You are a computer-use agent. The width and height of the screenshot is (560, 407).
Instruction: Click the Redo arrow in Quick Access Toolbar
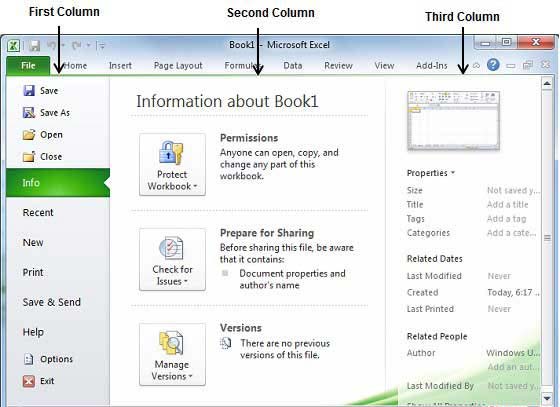tap(76, 45)
